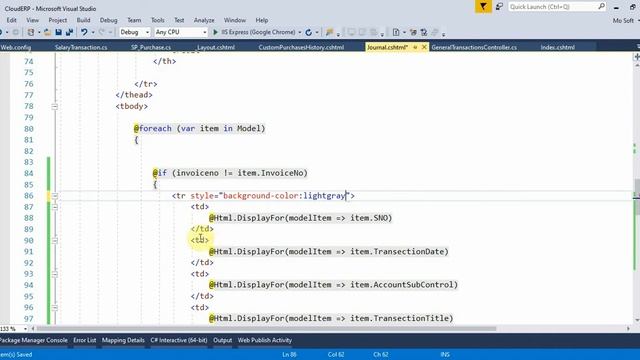Pin the Journal.cshtml tab
Image resolution: width=640 pixels, height=360 pixels.
[x=415, y=47]
